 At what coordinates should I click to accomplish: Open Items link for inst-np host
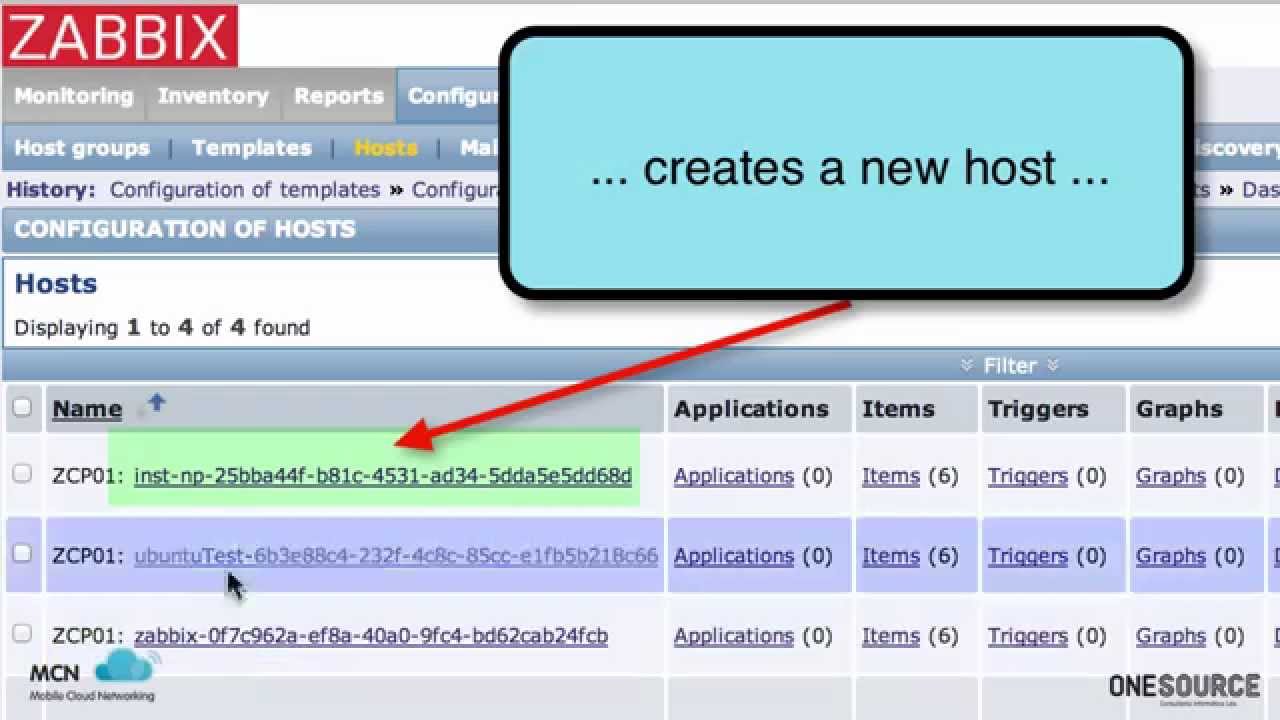[891, 476]
